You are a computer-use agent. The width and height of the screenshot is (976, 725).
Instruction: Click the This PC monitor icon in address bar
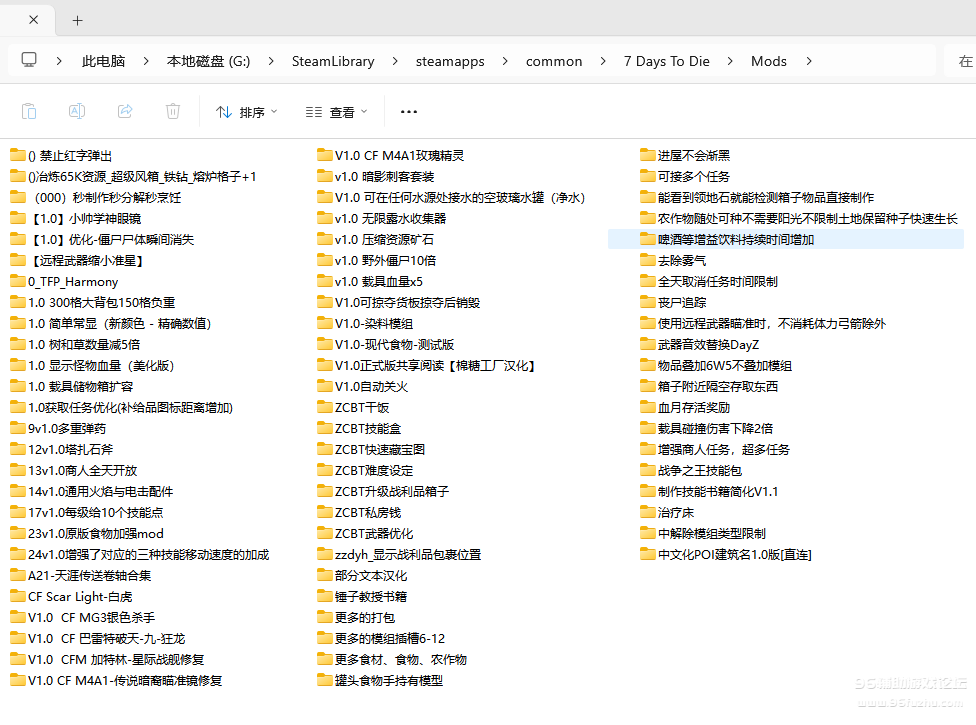30,61
